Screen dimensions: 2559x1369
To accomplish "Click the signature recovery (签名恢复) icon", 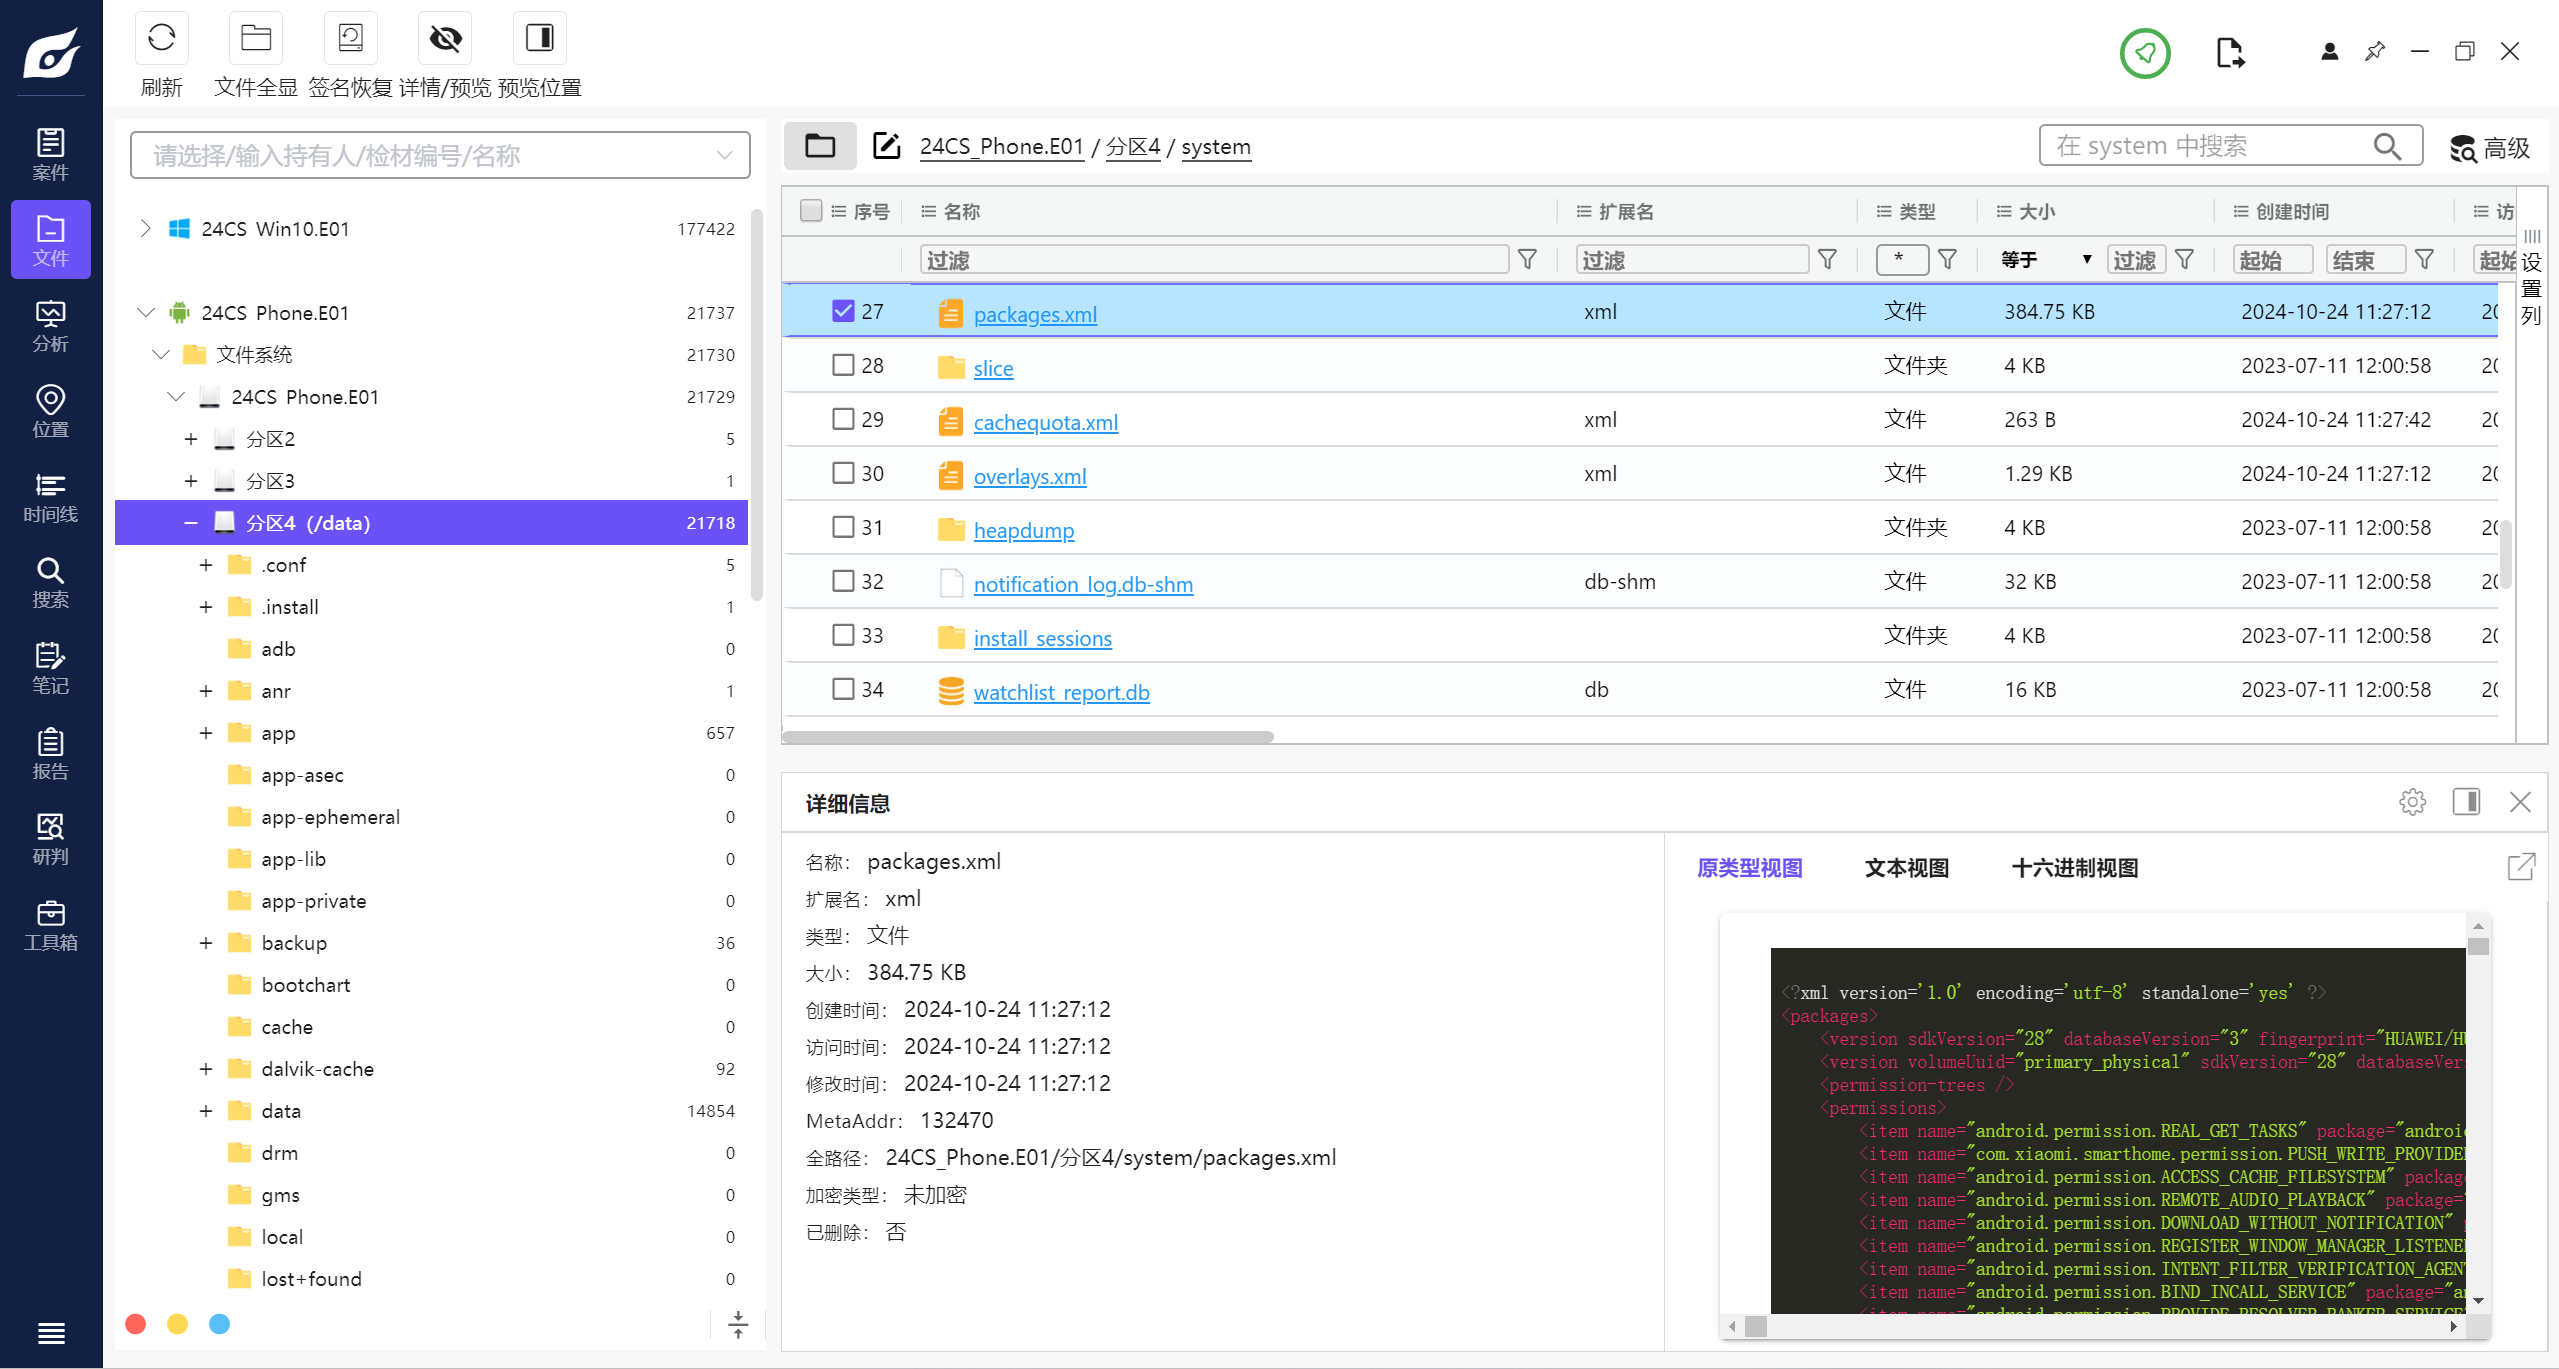I will point(350,39).
